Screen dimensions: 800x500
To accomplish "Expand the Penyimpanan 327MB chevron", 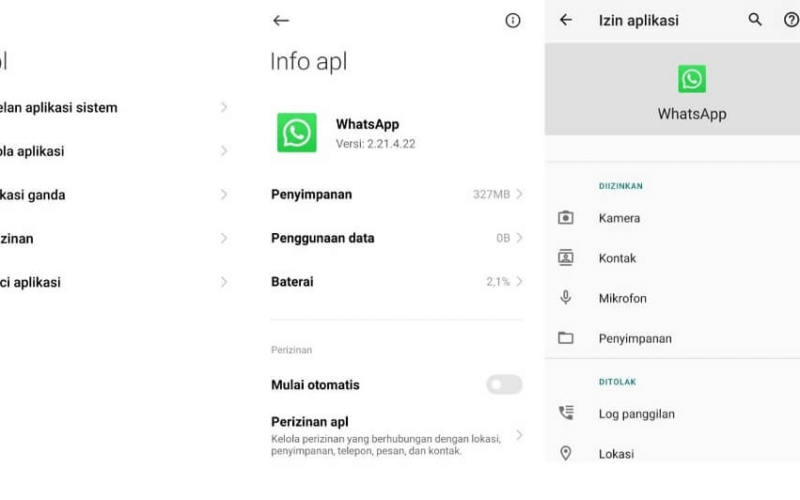I will [519, 194].
